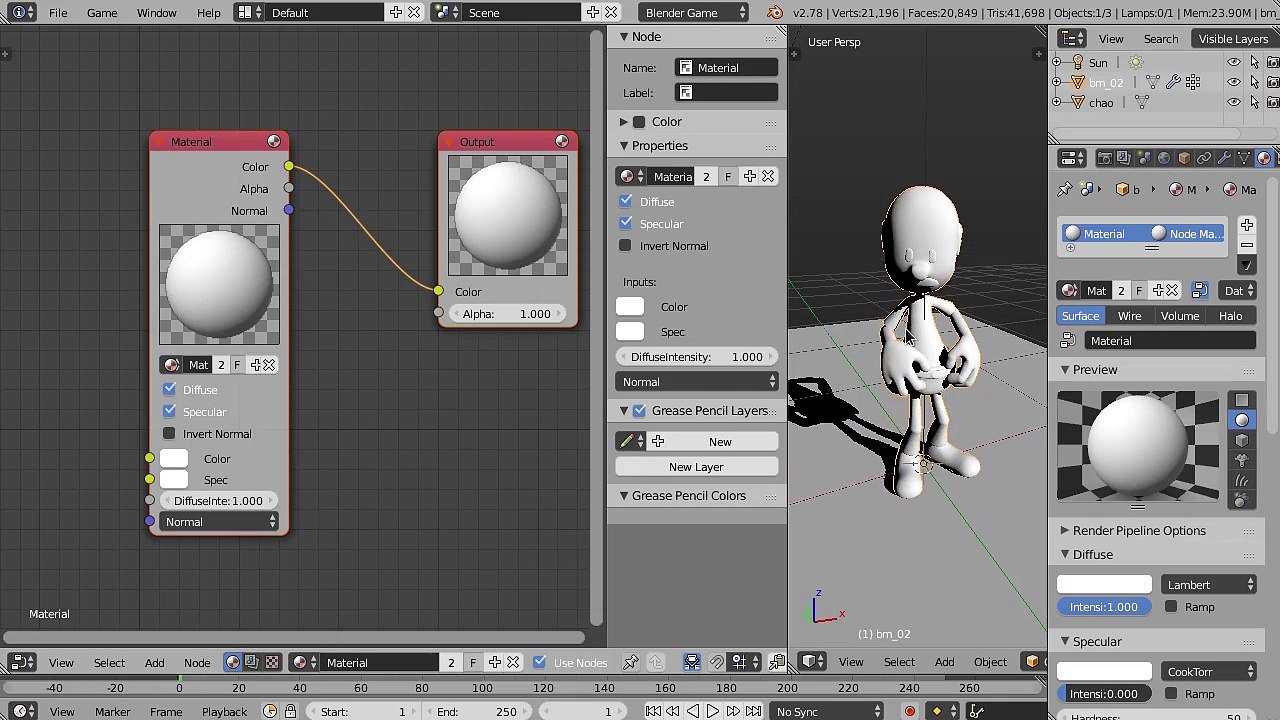
Task: Open the Normal dropdown in node sidebar
Action: point(697,382)
